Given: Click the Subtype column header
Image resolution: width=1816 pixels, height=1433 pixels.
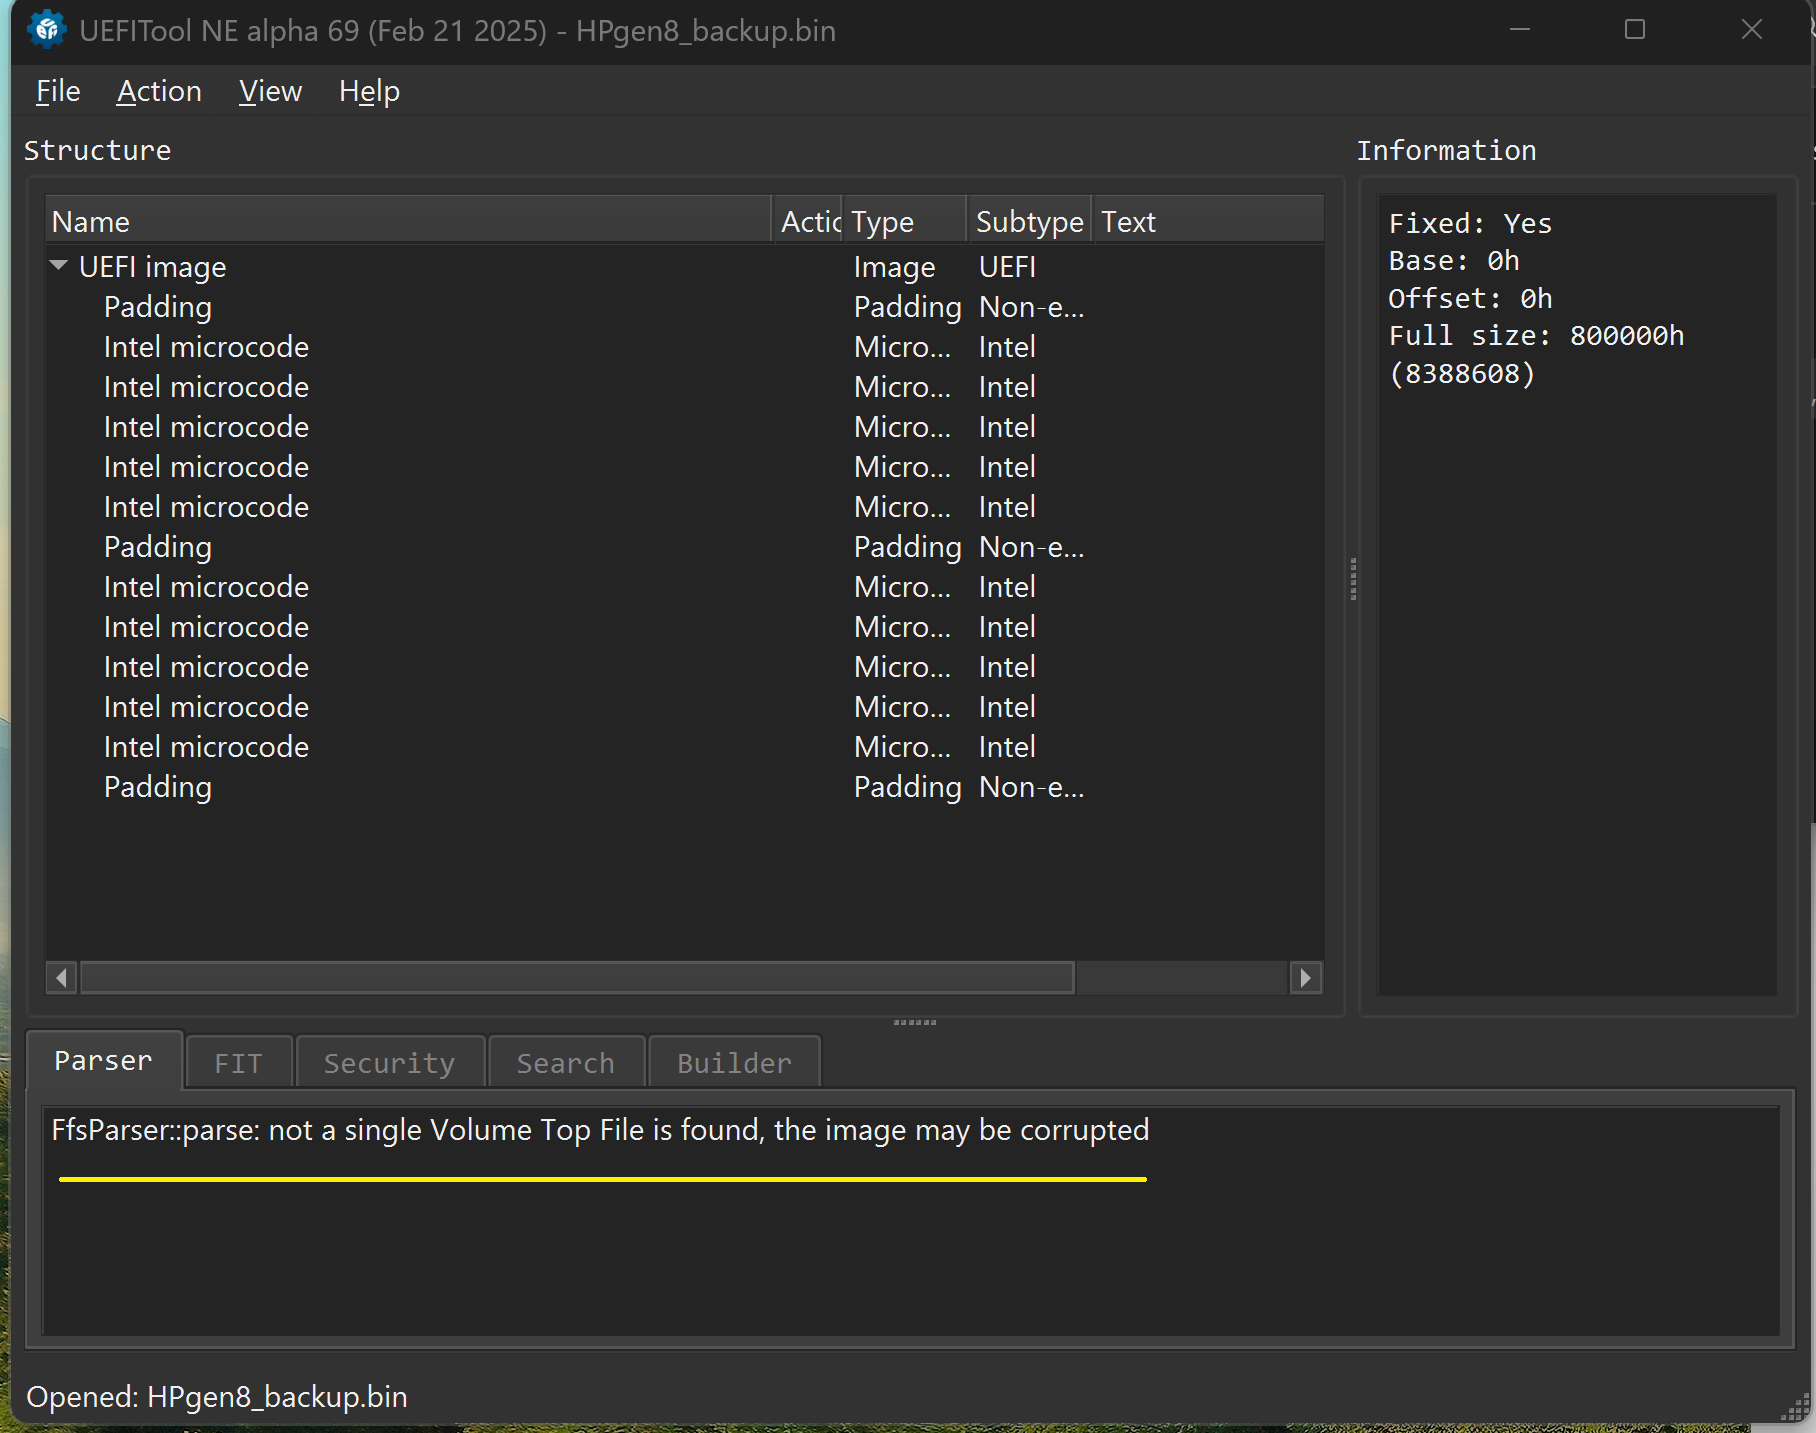Looking at the screenshot, I should click(x=1028, y=221).
